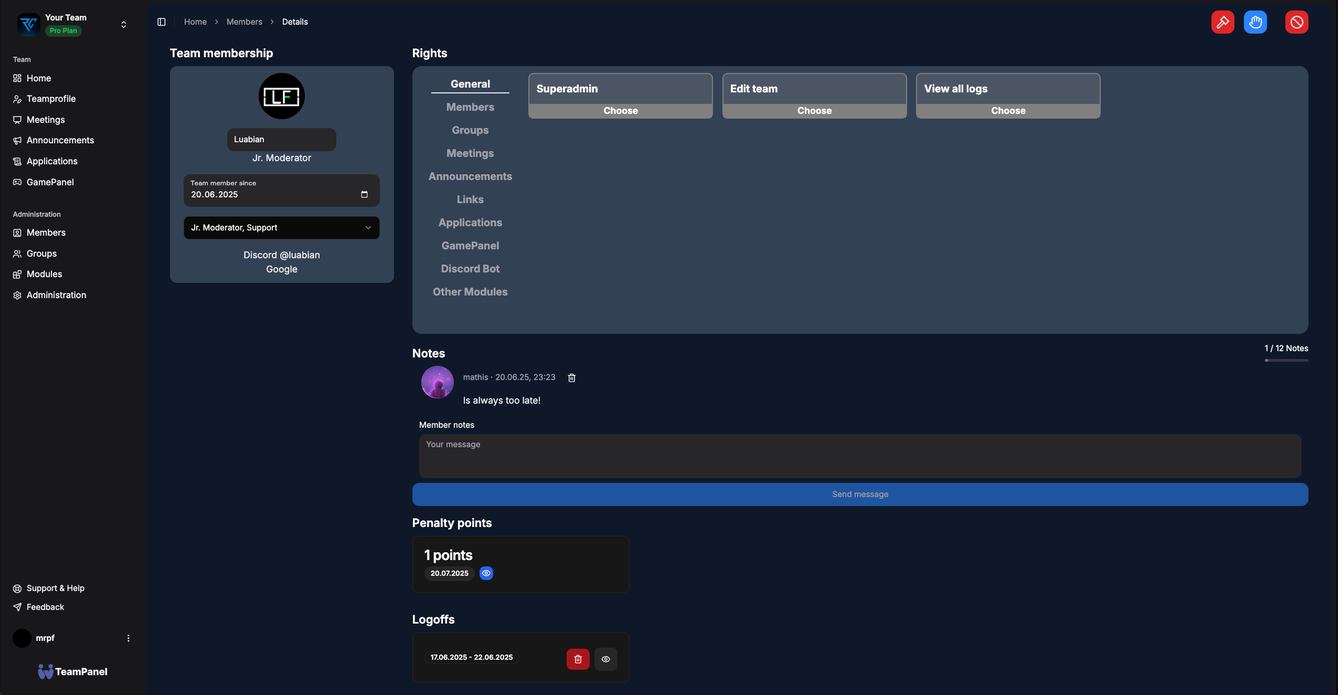Delete the 17.06.2025 logoff entry
1338x695 pixels.
click(x=578, y=659)
